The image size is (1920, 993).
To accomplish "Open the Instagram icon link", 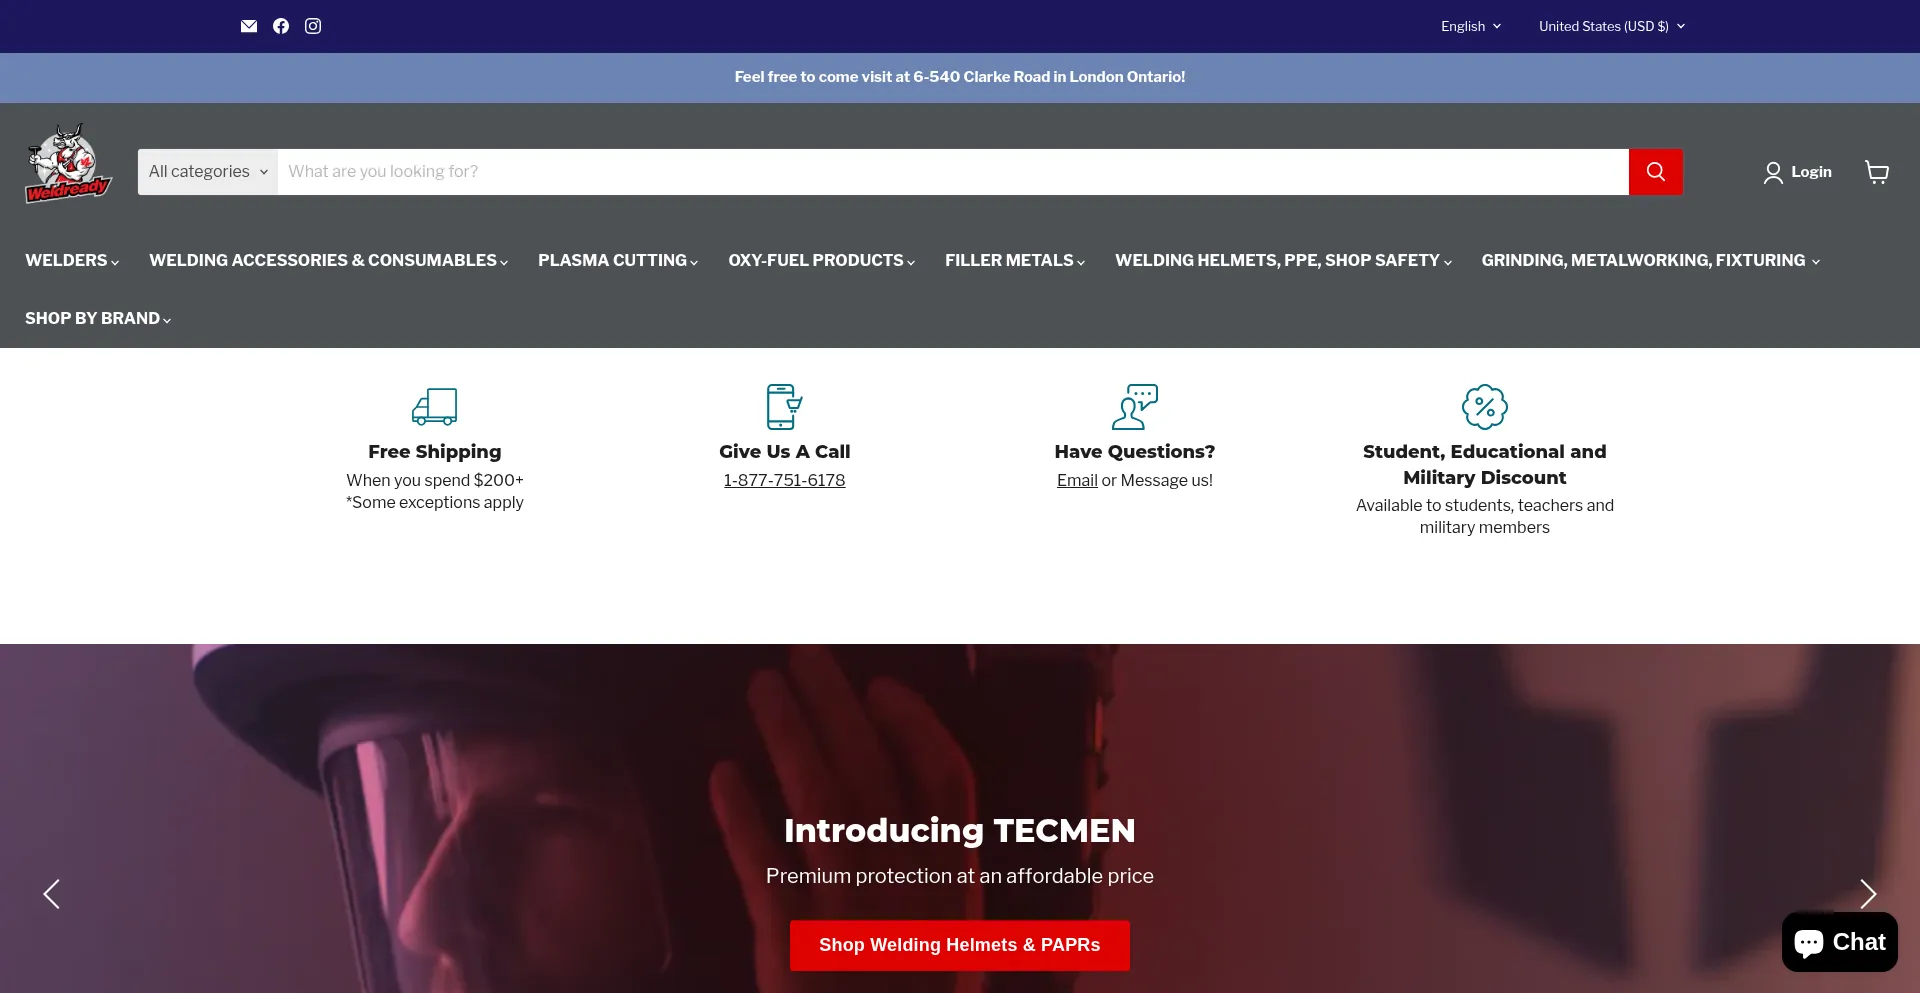I will point(313,26).
